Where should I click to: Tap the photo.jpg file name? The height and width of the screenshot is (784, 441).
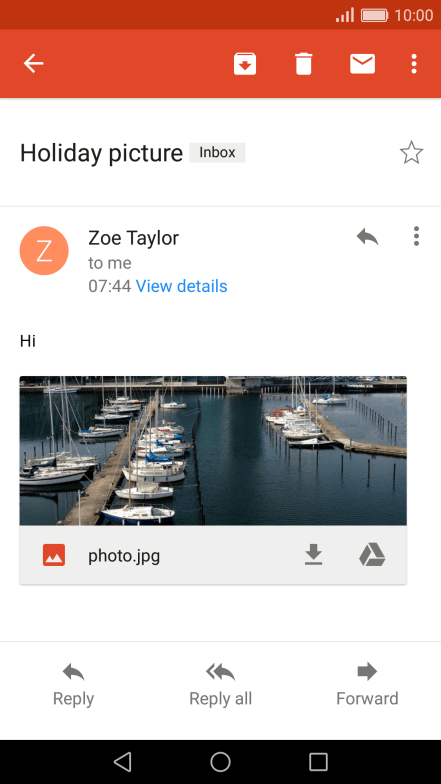tap(124, 556)
